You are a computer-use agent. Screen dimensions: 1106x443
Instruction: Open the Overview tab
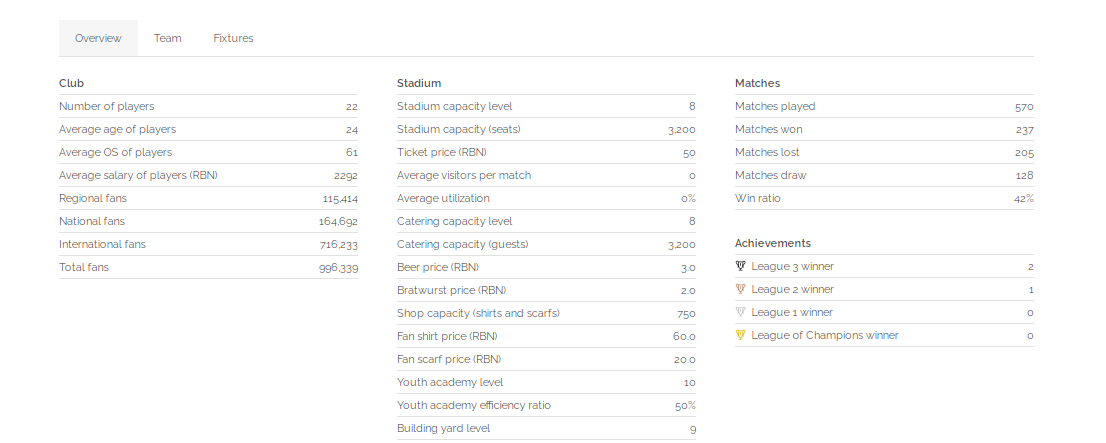[x=98, y=38]
